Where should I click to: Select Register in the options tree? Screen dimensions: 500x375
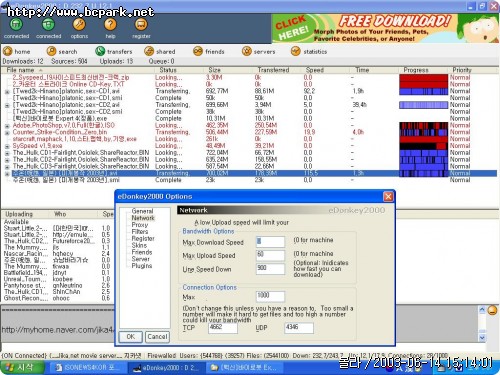pyautogui.click(x=143, y=238)
